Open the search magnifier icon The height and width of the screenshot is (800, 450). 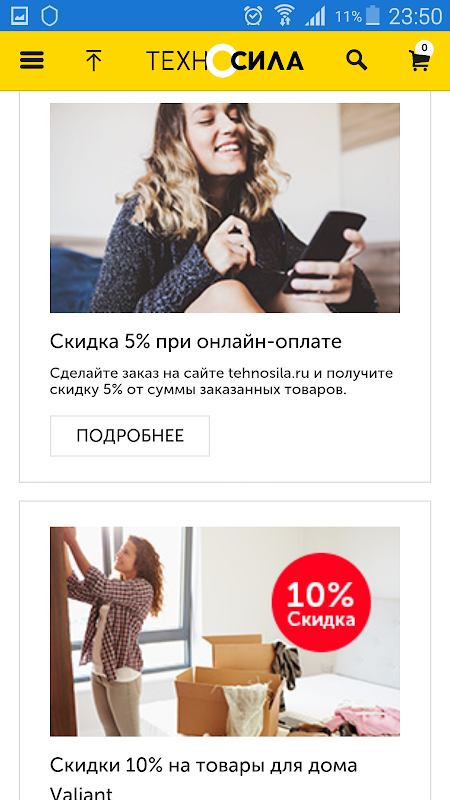click(357, 60)
